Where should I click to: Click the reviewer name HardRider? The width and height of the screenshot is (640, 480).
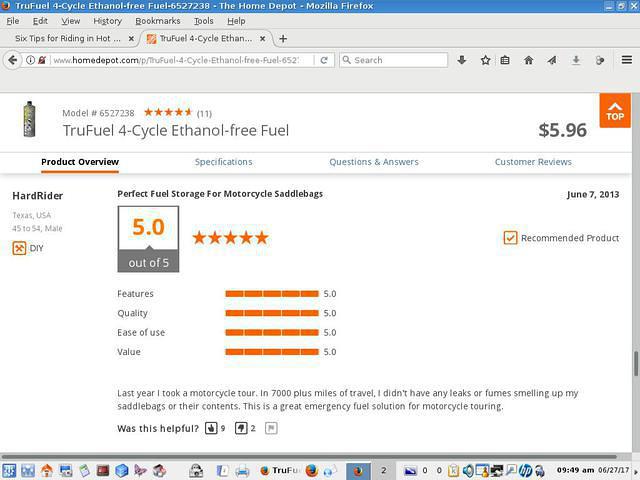point(38,196)
